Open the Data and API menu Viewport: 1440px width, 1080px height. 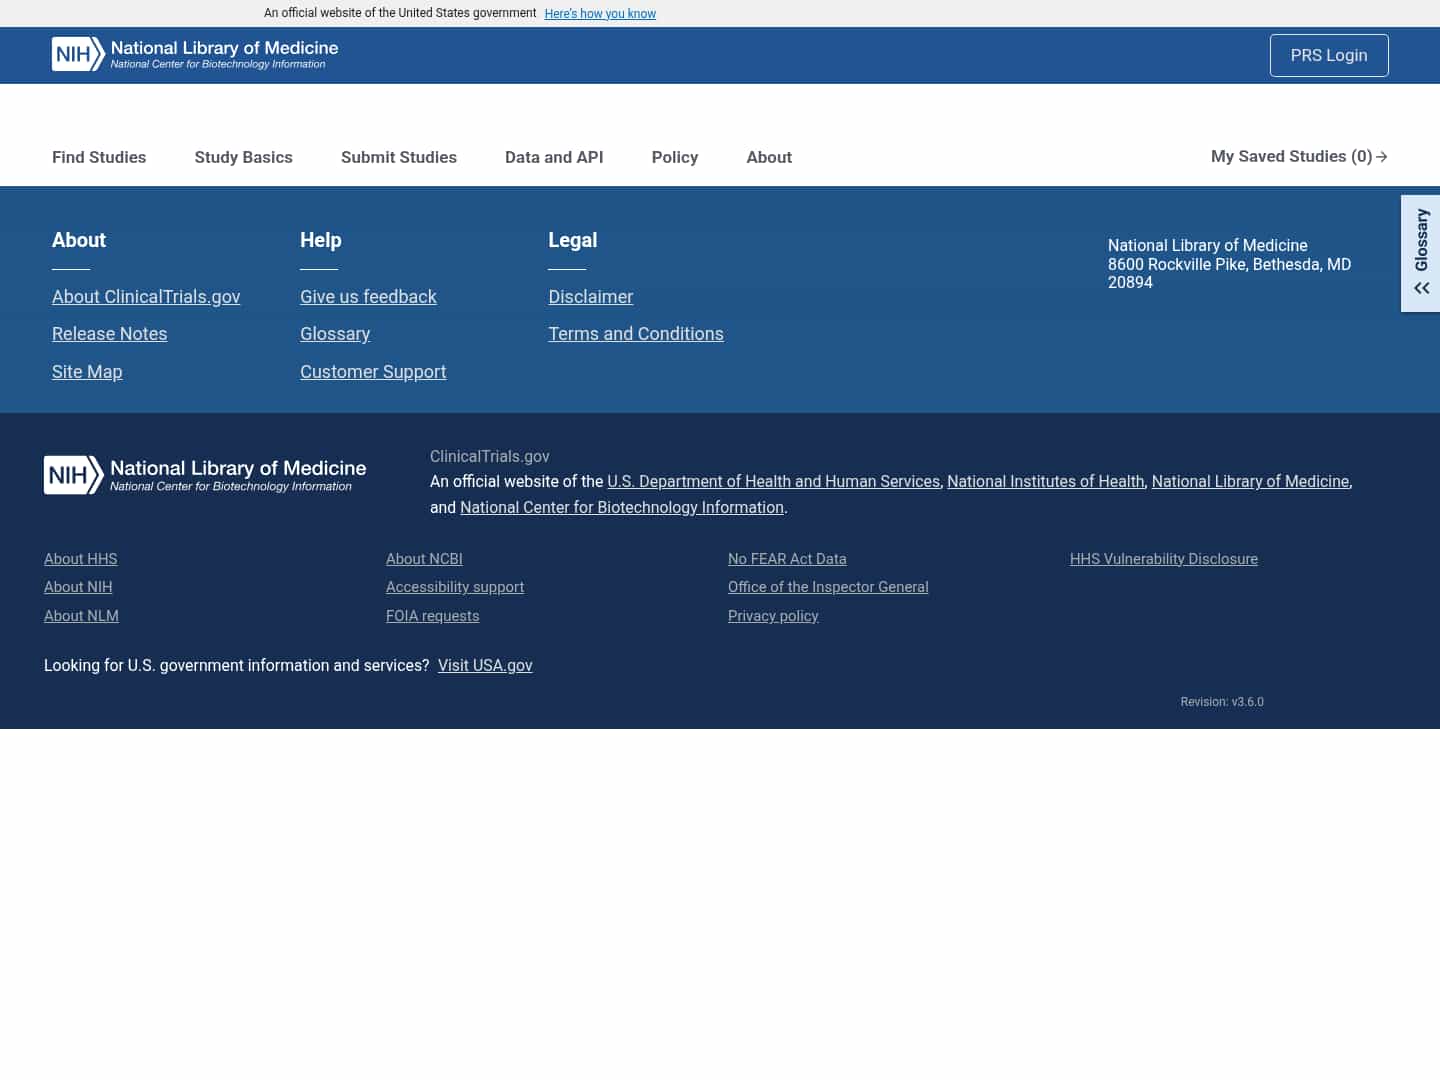coord(554,157)
